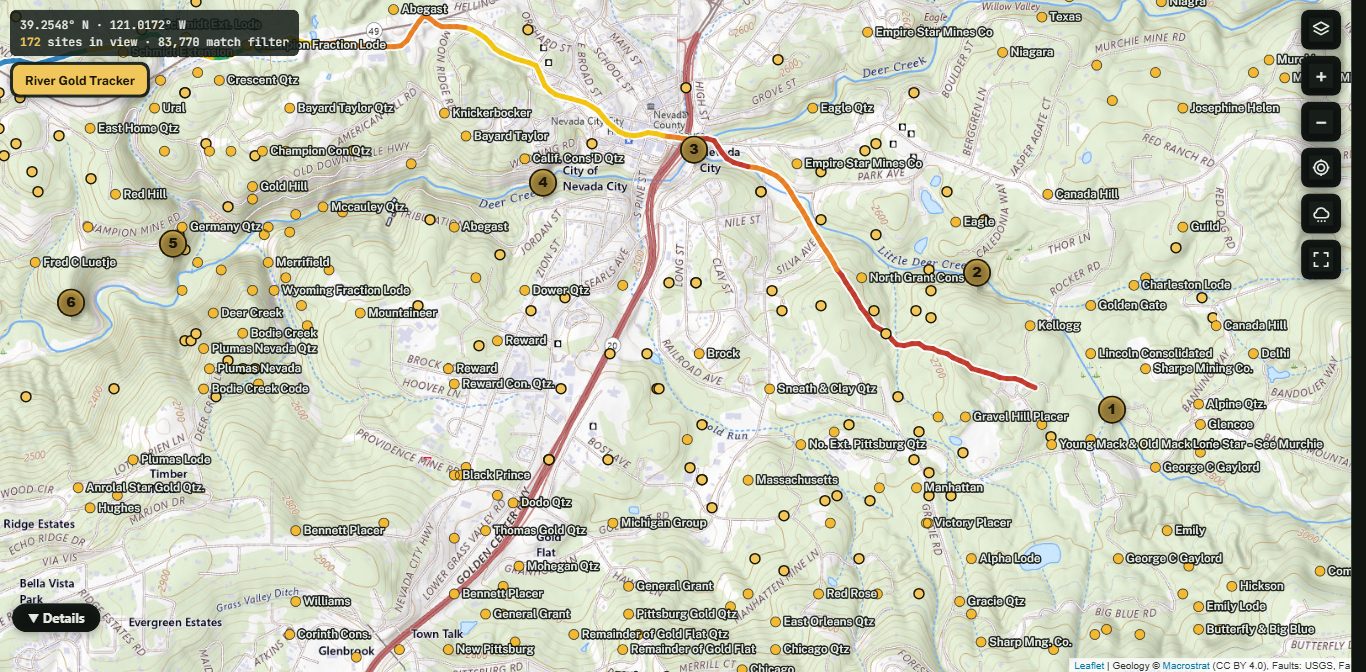
Task: Enter fullscreen map mode
Action: tap(1321, 260)
